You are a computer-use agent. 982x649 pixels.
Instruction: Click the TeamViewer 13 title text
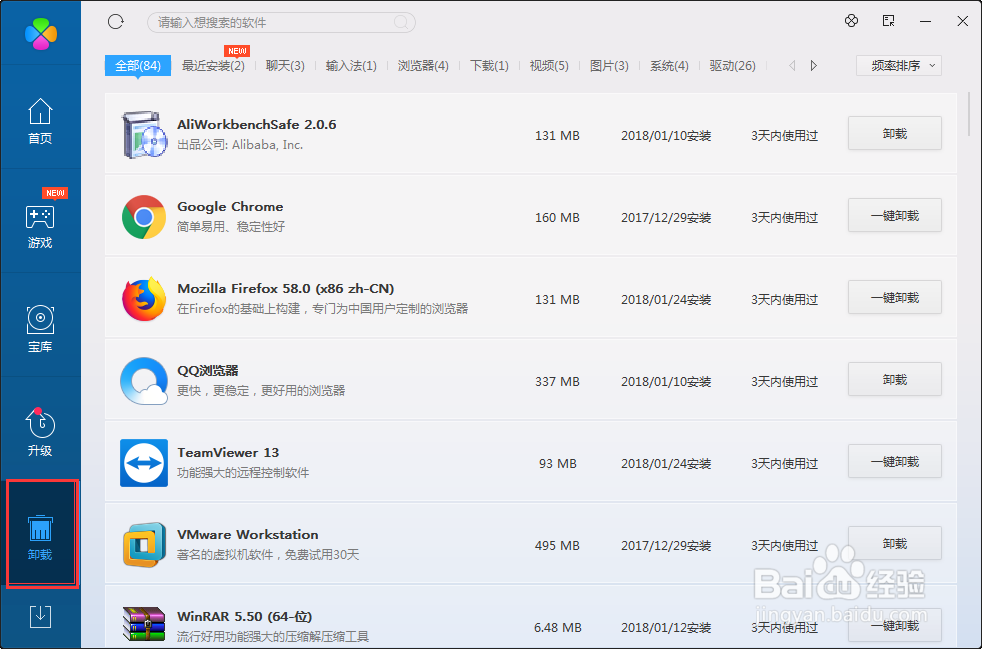point(228,453)
